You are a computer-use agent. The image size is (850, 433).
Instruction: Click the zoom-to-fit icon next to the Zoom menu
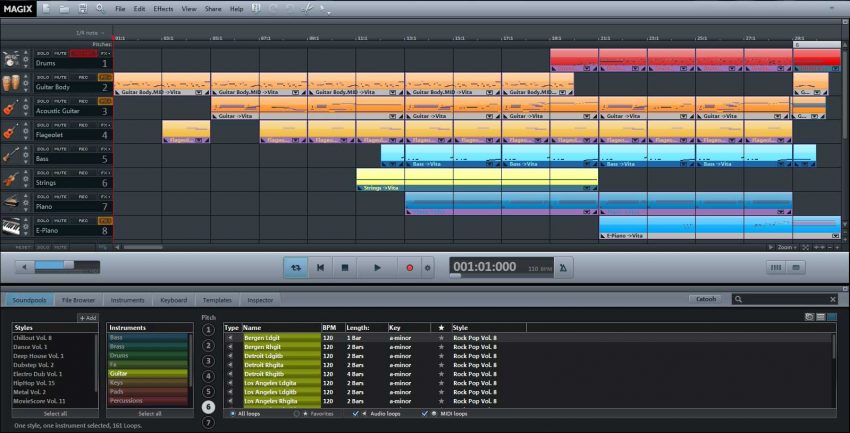point(806,247)
